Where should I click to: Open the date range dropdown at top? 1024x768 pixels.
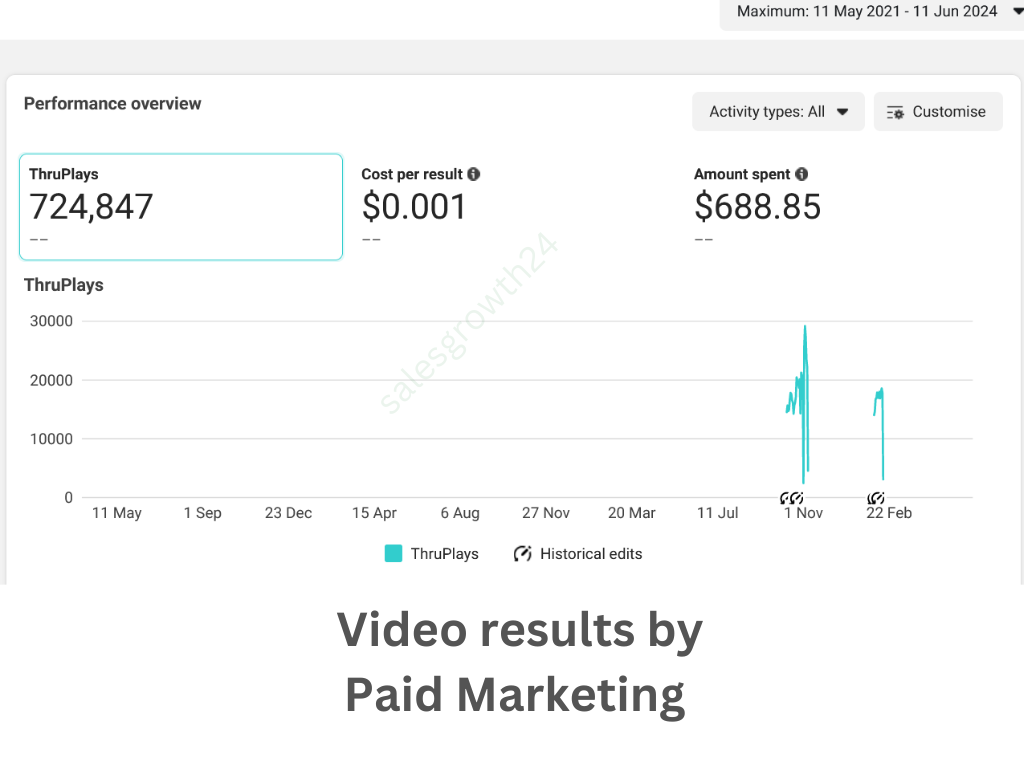pos(874,12)
